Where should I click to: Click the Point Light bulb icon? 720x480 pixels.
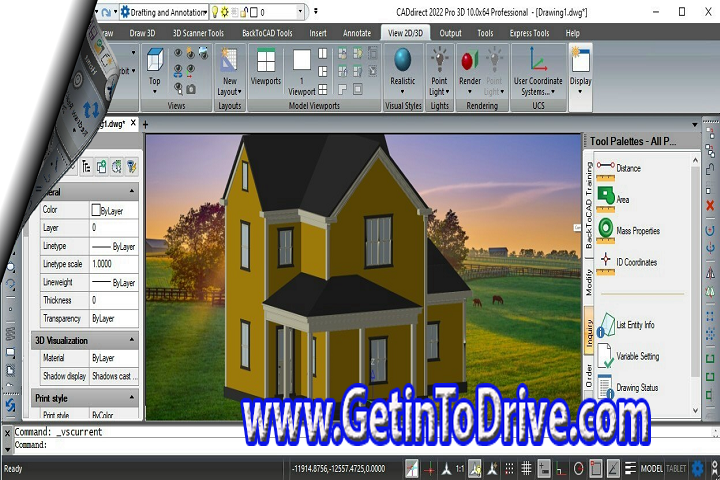439,59
